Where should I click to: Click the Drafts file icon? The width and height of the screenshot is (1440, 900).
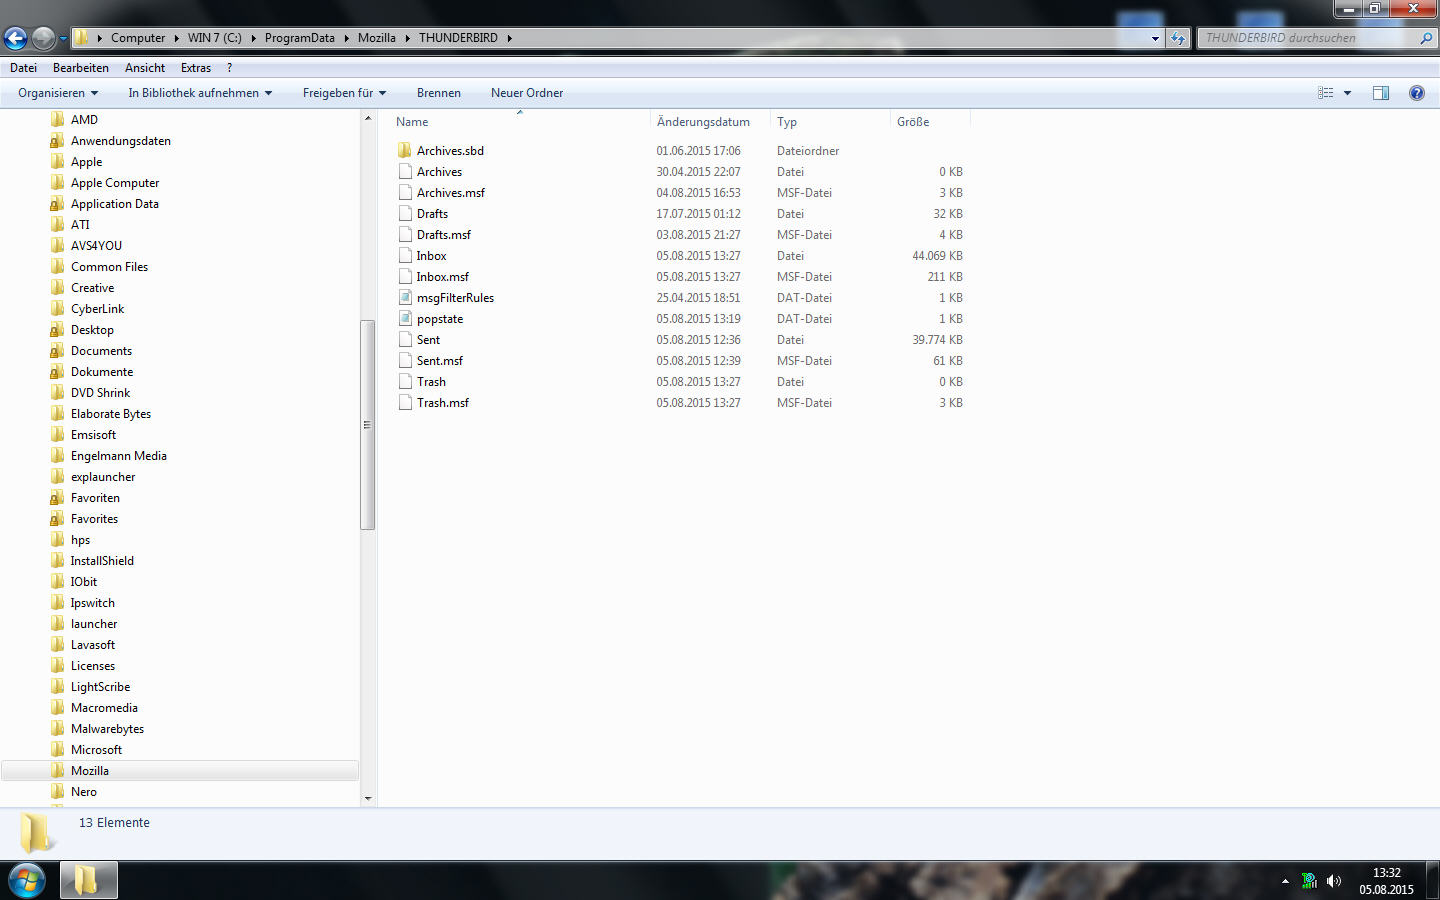(405, 213)
